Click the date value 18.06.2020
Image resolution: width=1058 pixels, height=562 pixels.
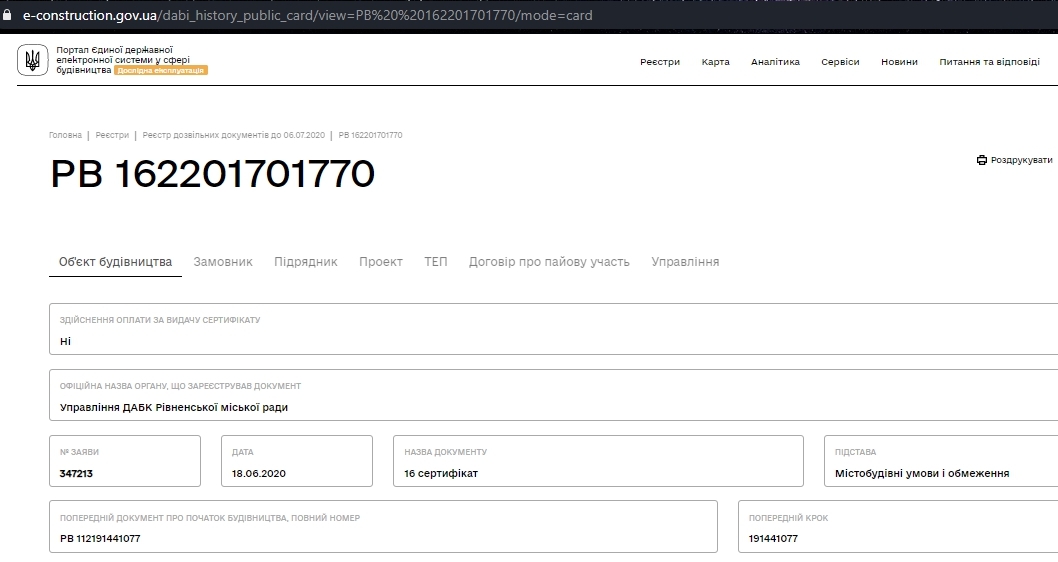click(x=259, y=474)
